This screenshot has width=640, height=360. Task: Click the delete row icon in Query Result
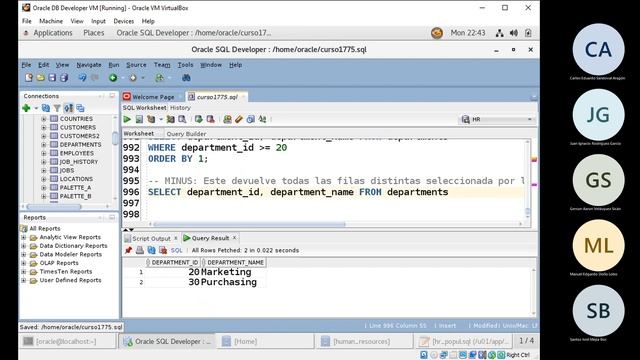point(163,250)
